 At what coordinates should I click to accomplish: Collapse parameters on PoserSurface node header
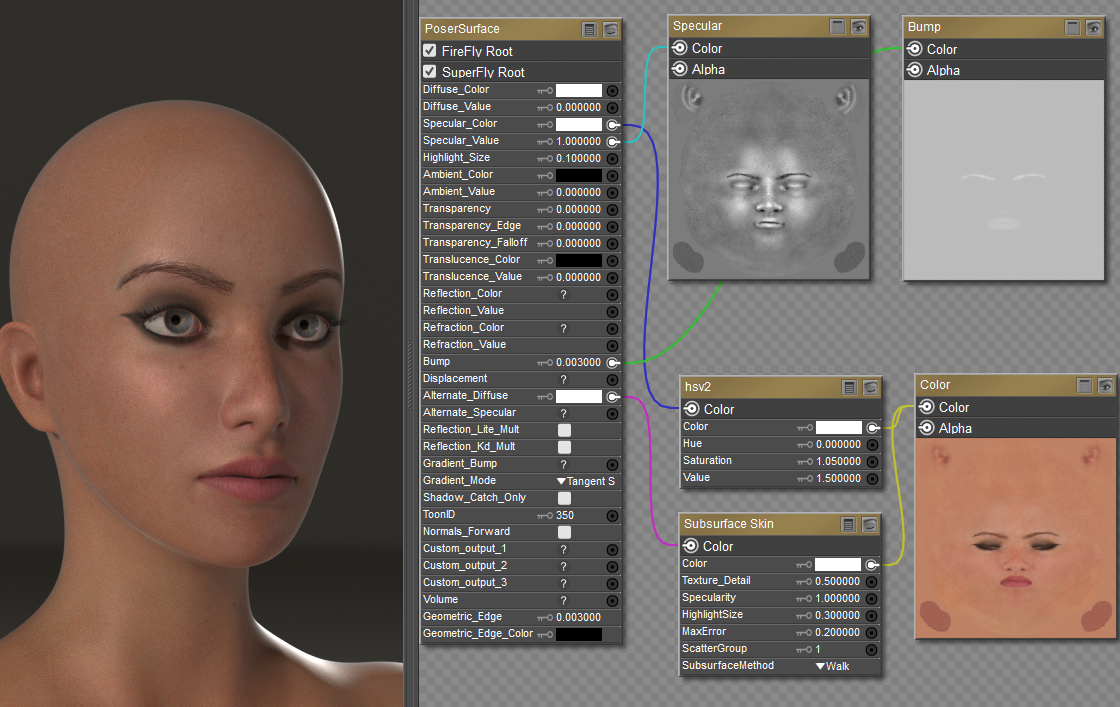click(x=591, y=30)
